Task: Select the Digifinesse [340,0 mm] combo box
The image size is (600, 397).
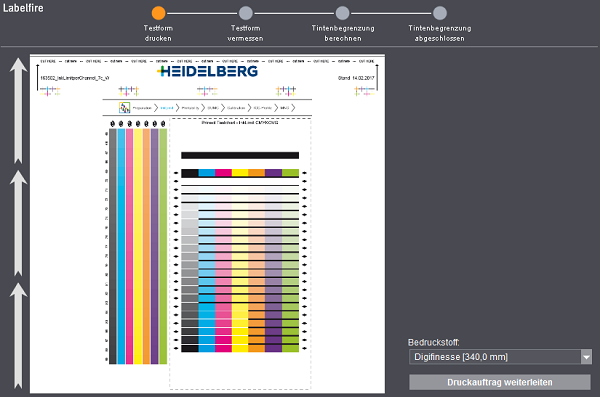Action: coord(500,357)
